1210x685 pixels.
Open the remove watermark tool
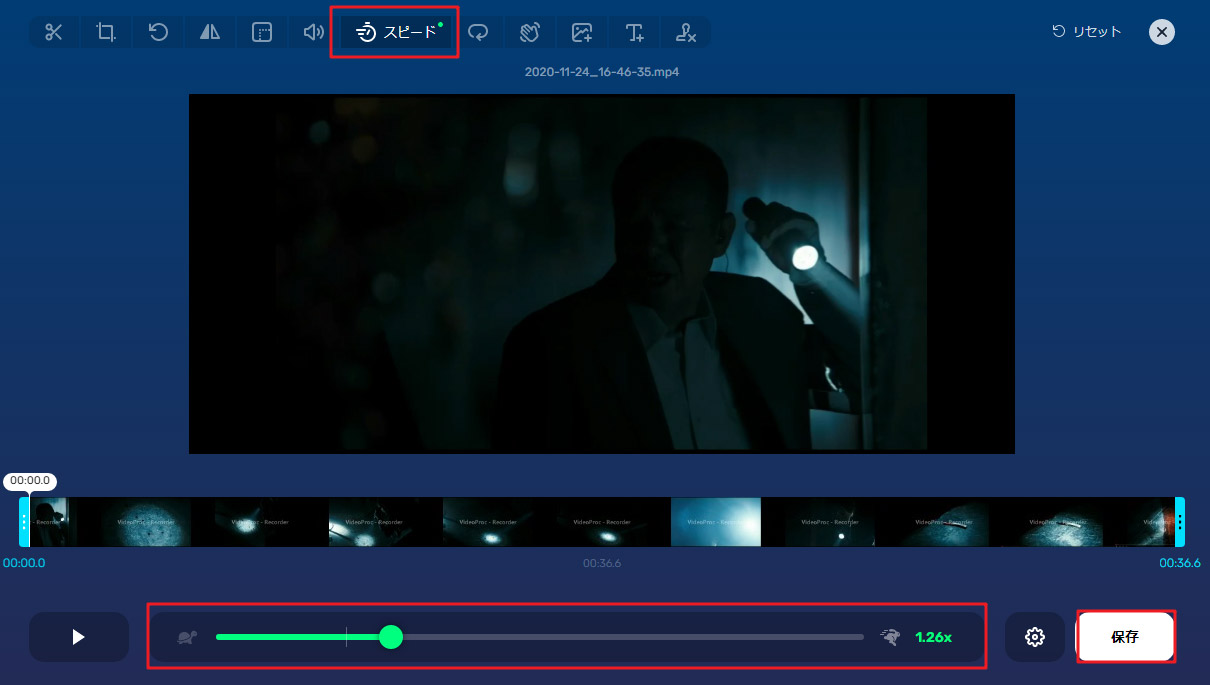[686, 32]
